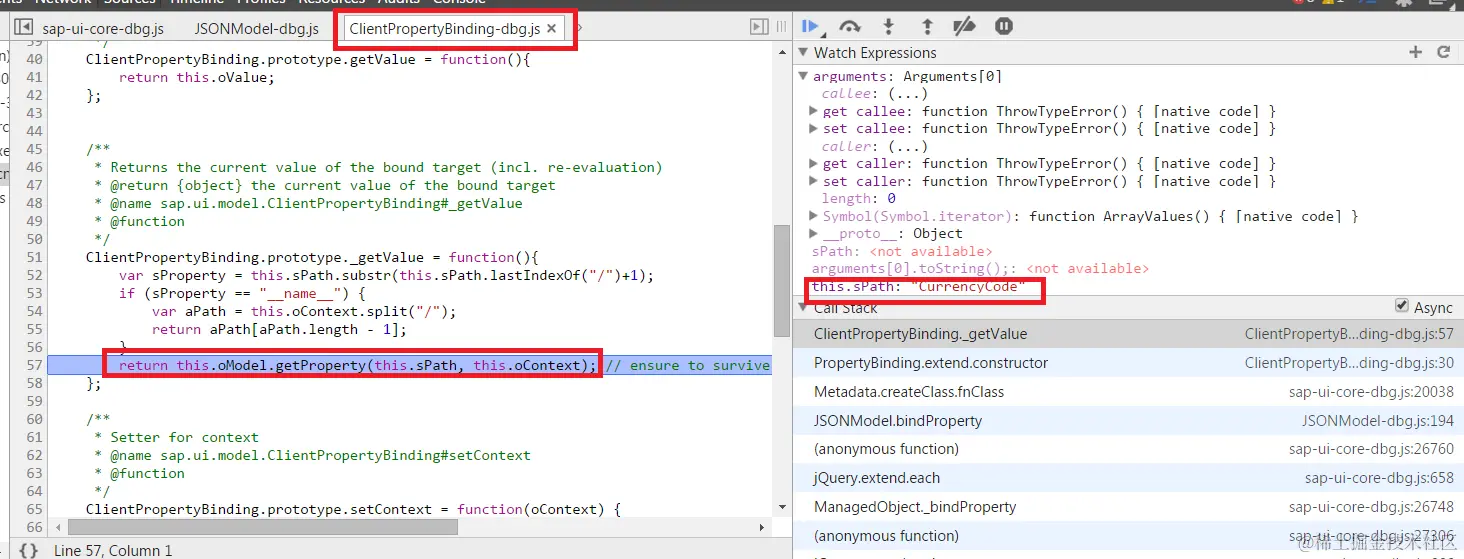Expand the 'set callee' function entry

(x=814, y=128)
